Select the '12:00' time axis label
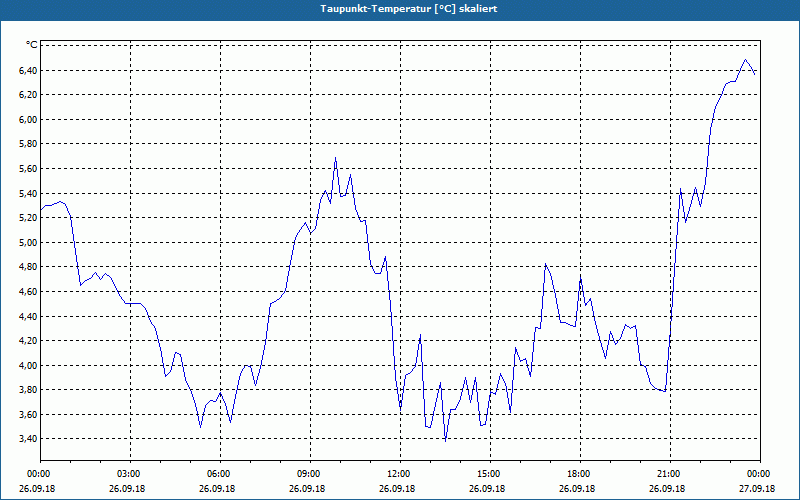Image resolution: width=800 pixels, height=500 pixels. [x=398, y=473]
